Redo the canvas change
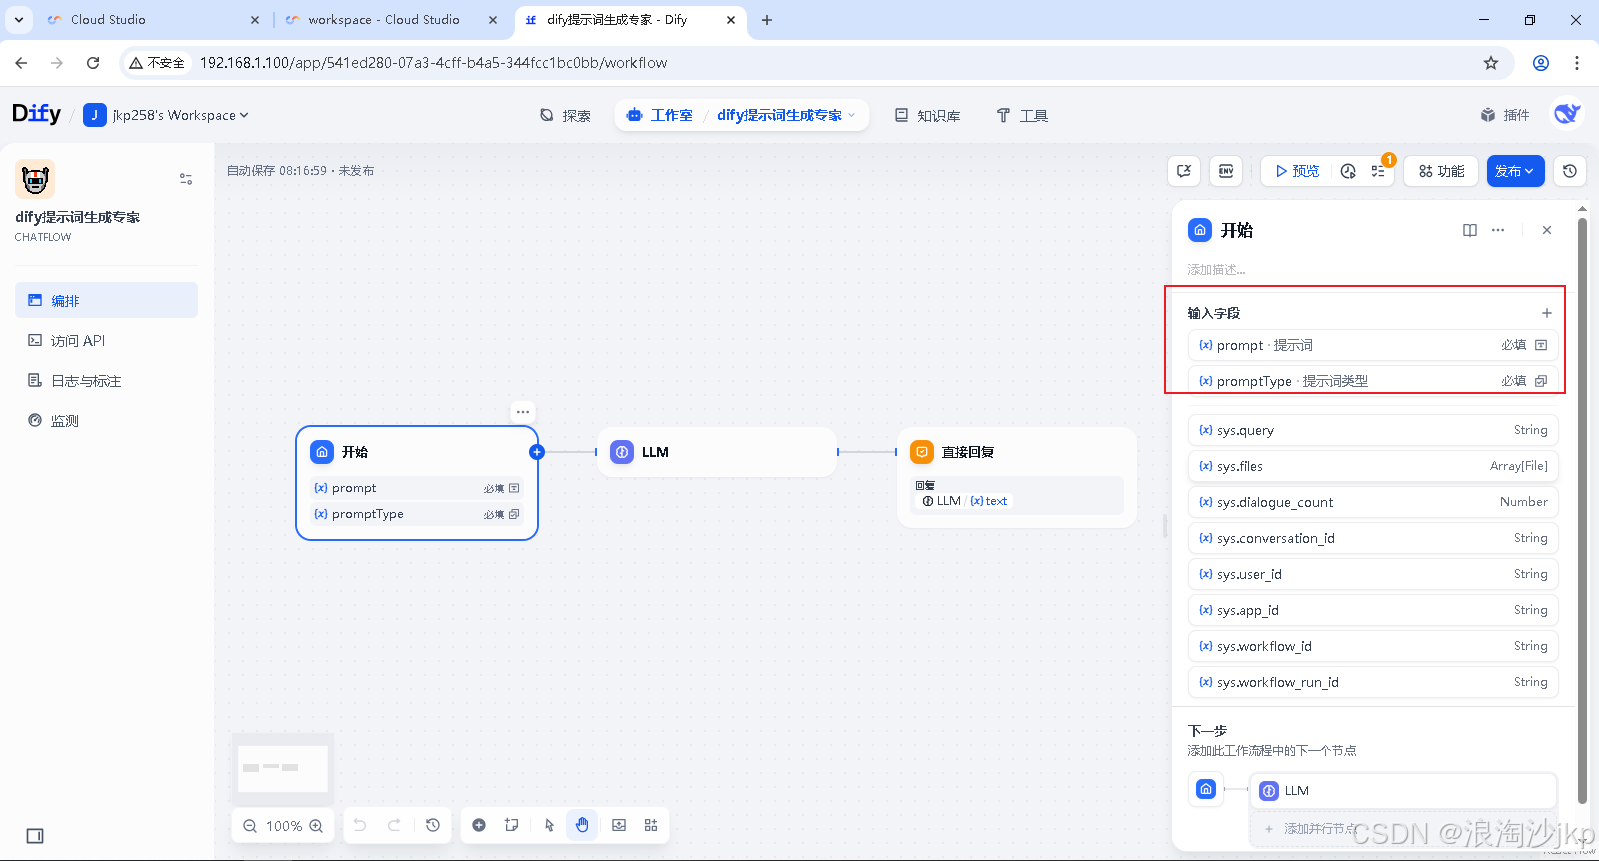The image size is (1599, 861). pyautogui.click(x=394, y=825)
